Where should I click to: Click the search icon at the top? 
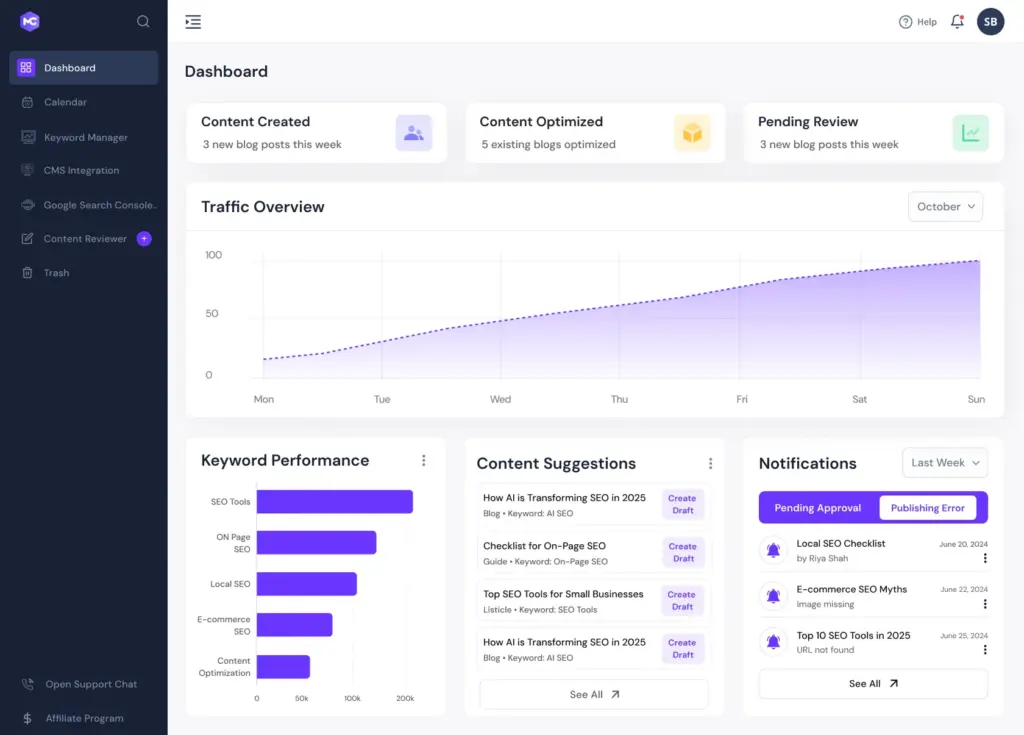click(x=143, y=20)
